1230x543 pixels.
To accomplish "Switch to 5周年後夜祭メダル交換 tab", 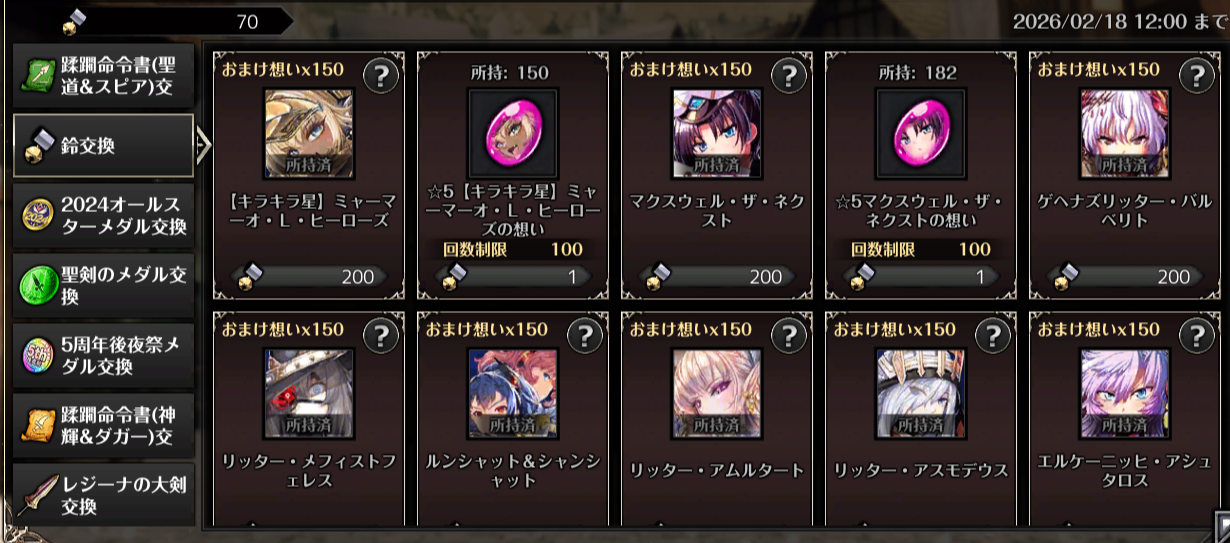I will click(103, 355).
